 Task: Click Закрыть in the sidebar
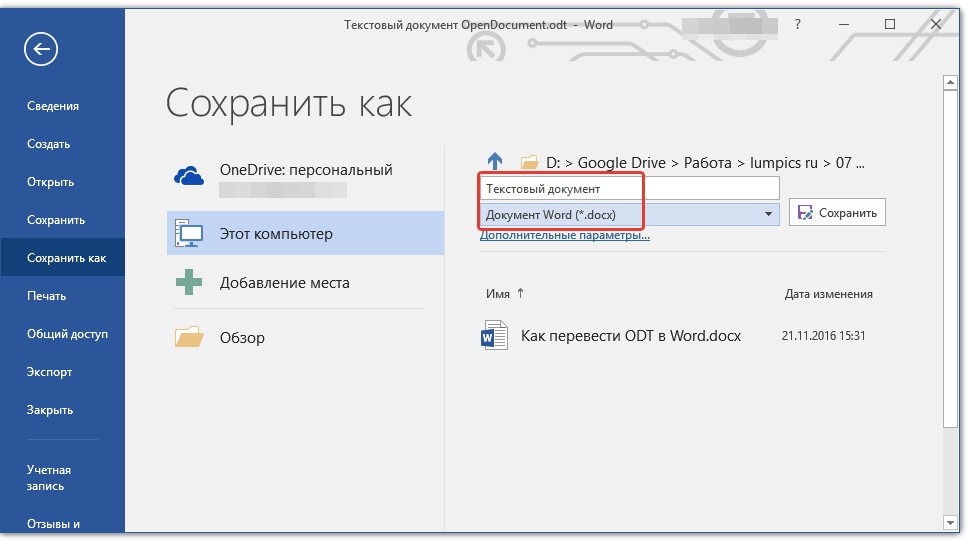coord(50,409)
